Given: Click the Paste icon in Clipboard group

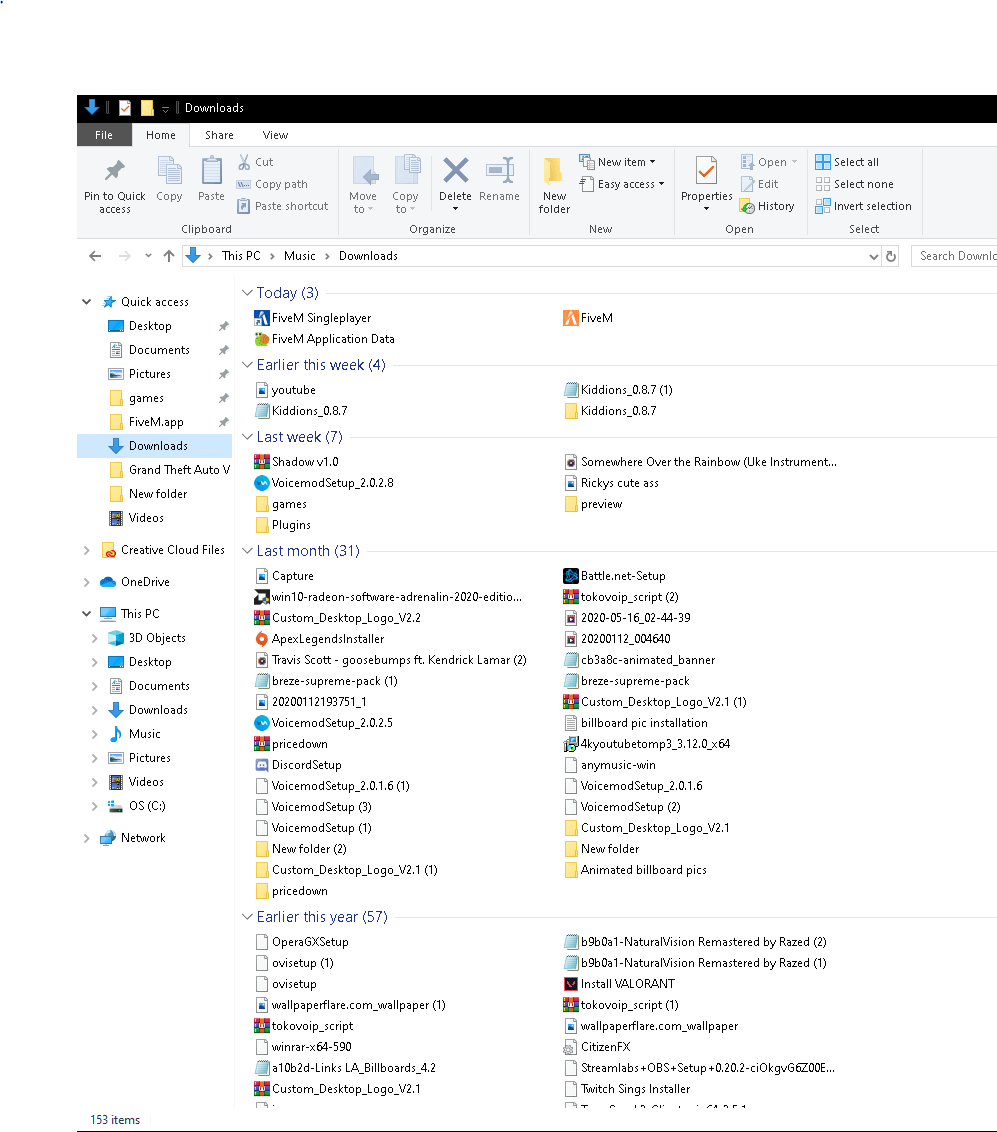Looking at the screenshot, I should coord(211,172).
